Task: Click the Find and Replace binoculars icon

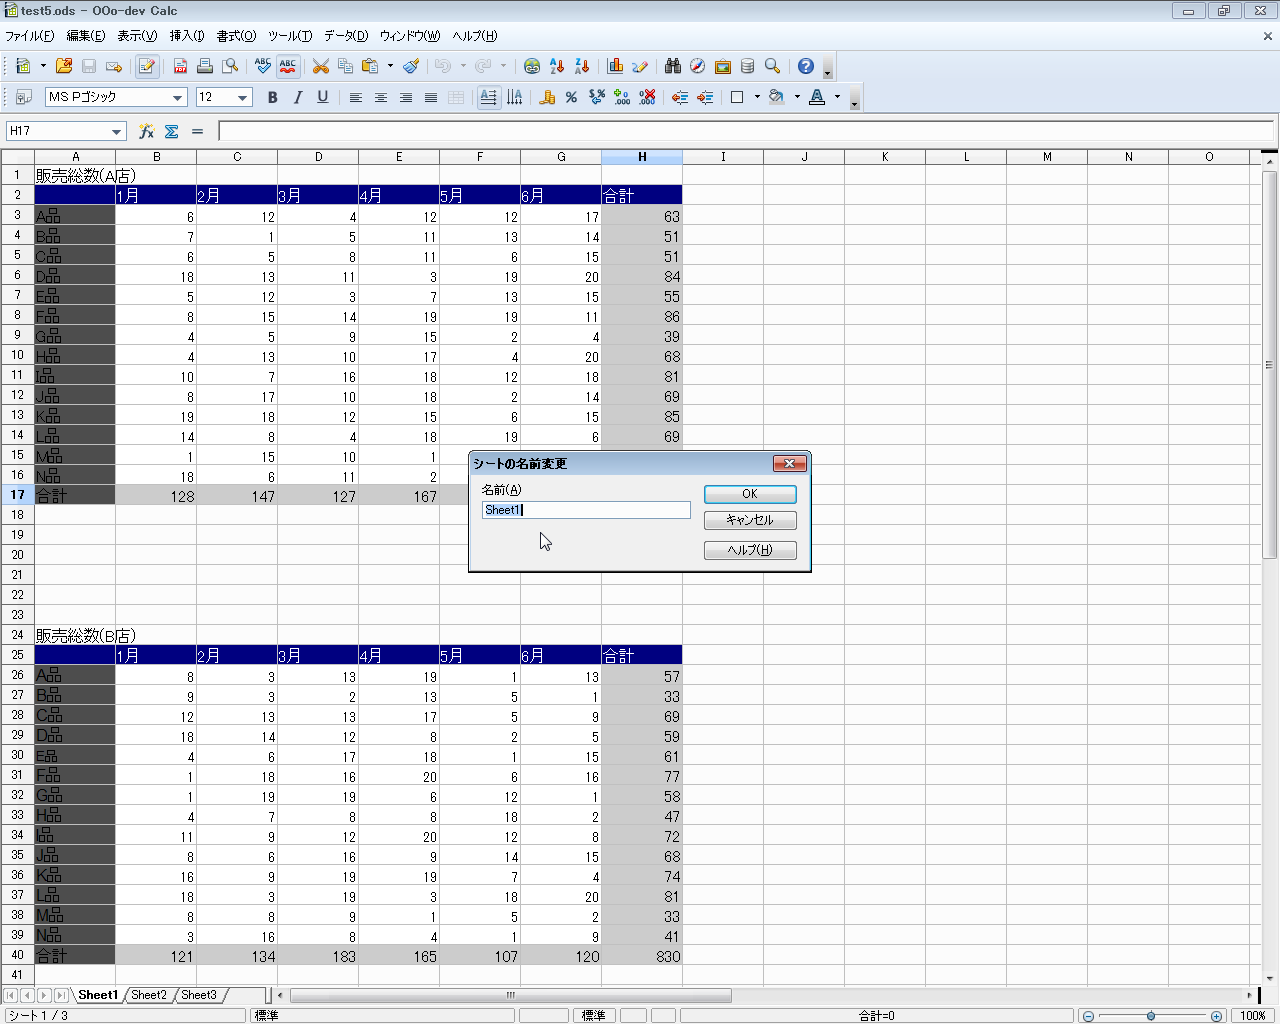Action: click(673, 67)
